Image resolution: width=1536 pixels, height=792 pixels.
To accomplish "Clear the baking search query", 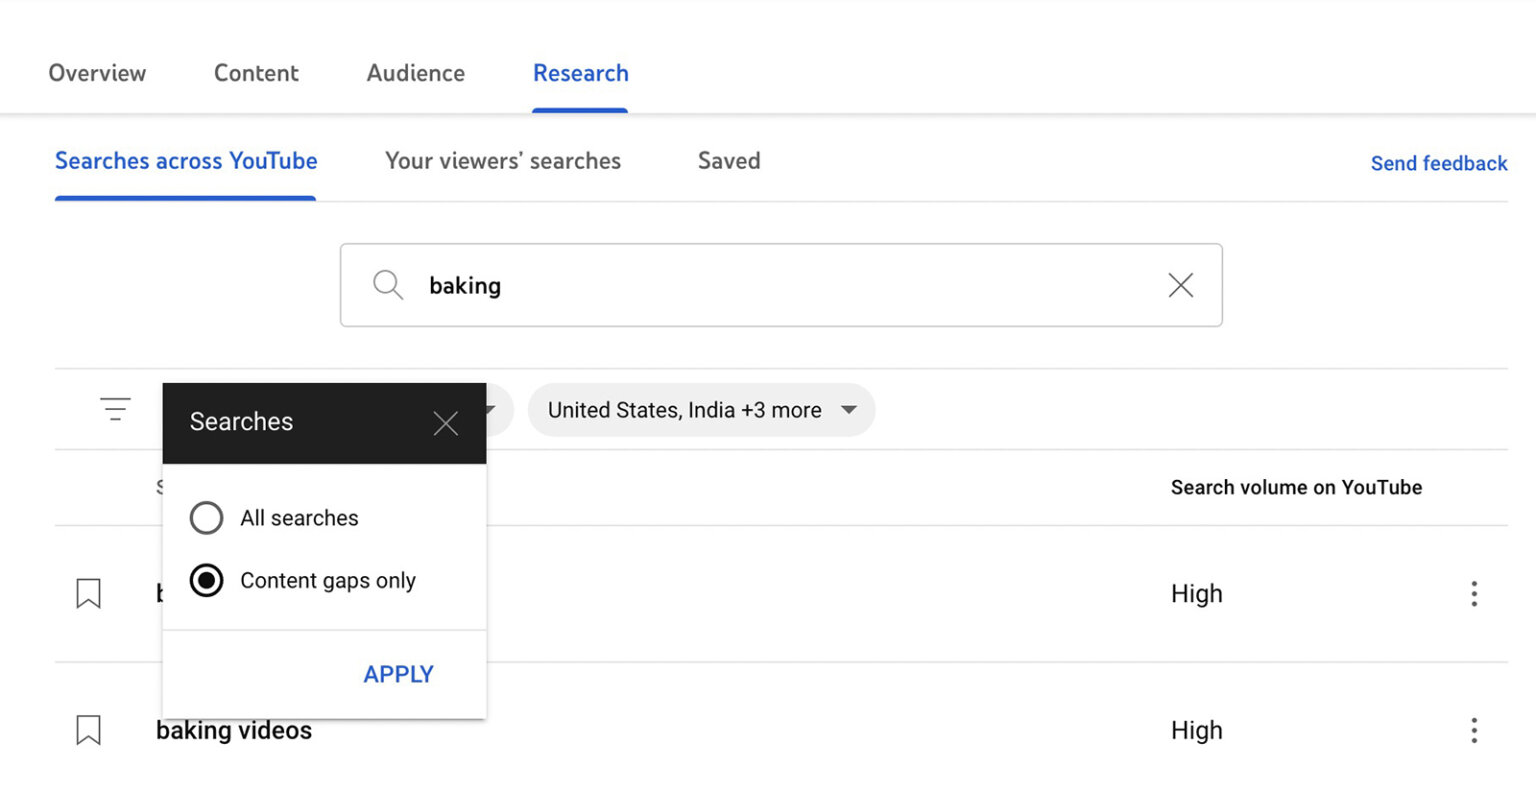I will (x=1179, y=285).
